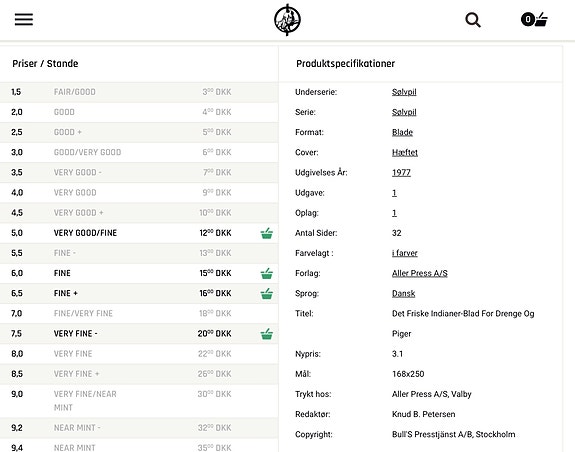Click the Mål value 168x250
This screenshot has width=575, height=452.
point(408,374)
